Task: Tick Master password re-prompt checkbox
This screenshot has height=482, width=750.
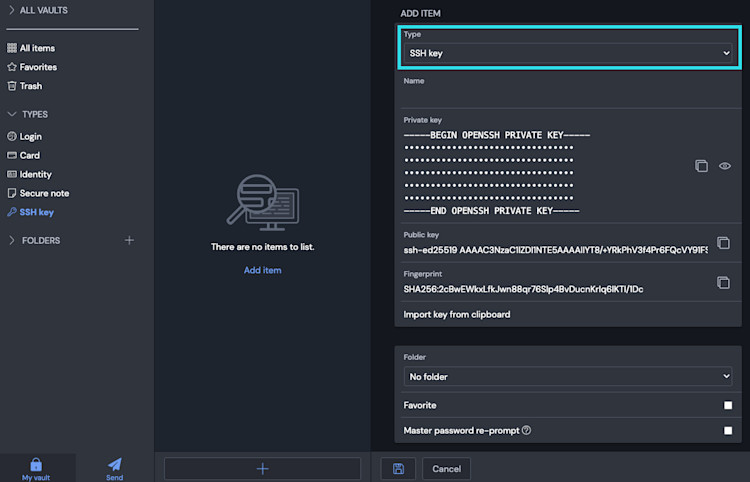Action: click(x=728, y=430)
